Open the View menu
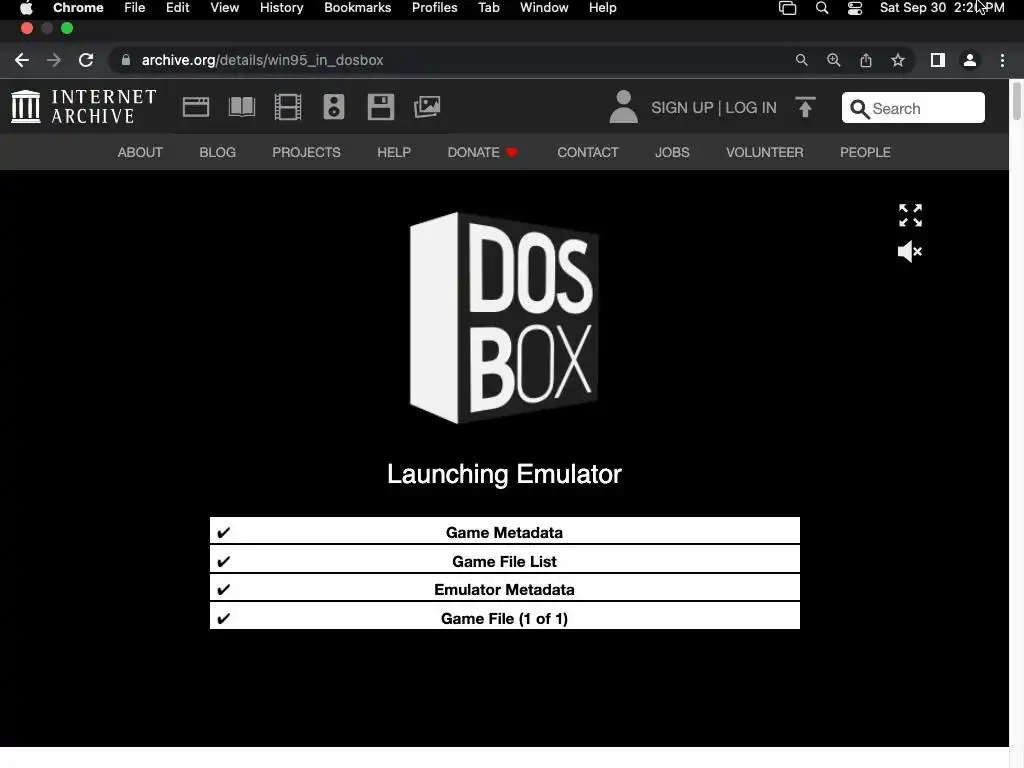The image size is (1024, 768). [225, 8]
